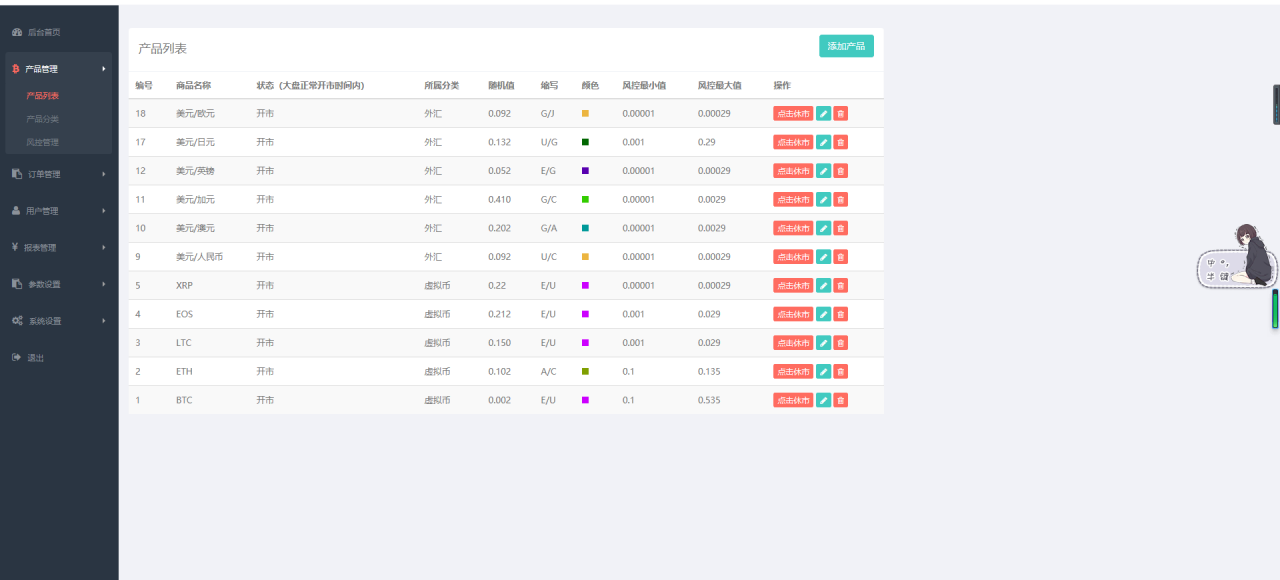The height and width of the screenshot is (580, 1280).
Task: Open edit for the XRP product
Action: coord(823,286)
